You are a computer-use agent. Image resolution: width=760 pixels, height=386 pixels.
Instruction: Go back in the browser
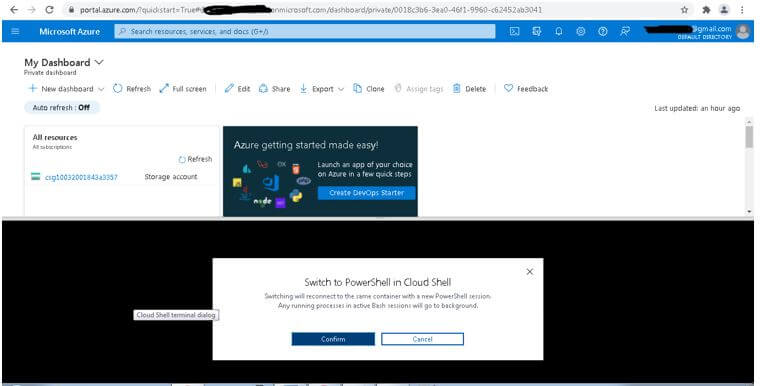14,10
